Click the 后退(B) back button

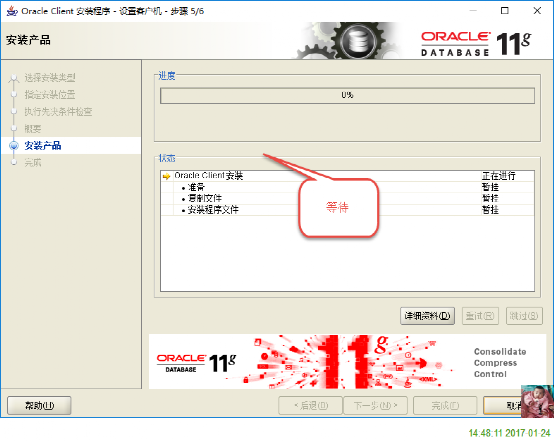point(311,405)
